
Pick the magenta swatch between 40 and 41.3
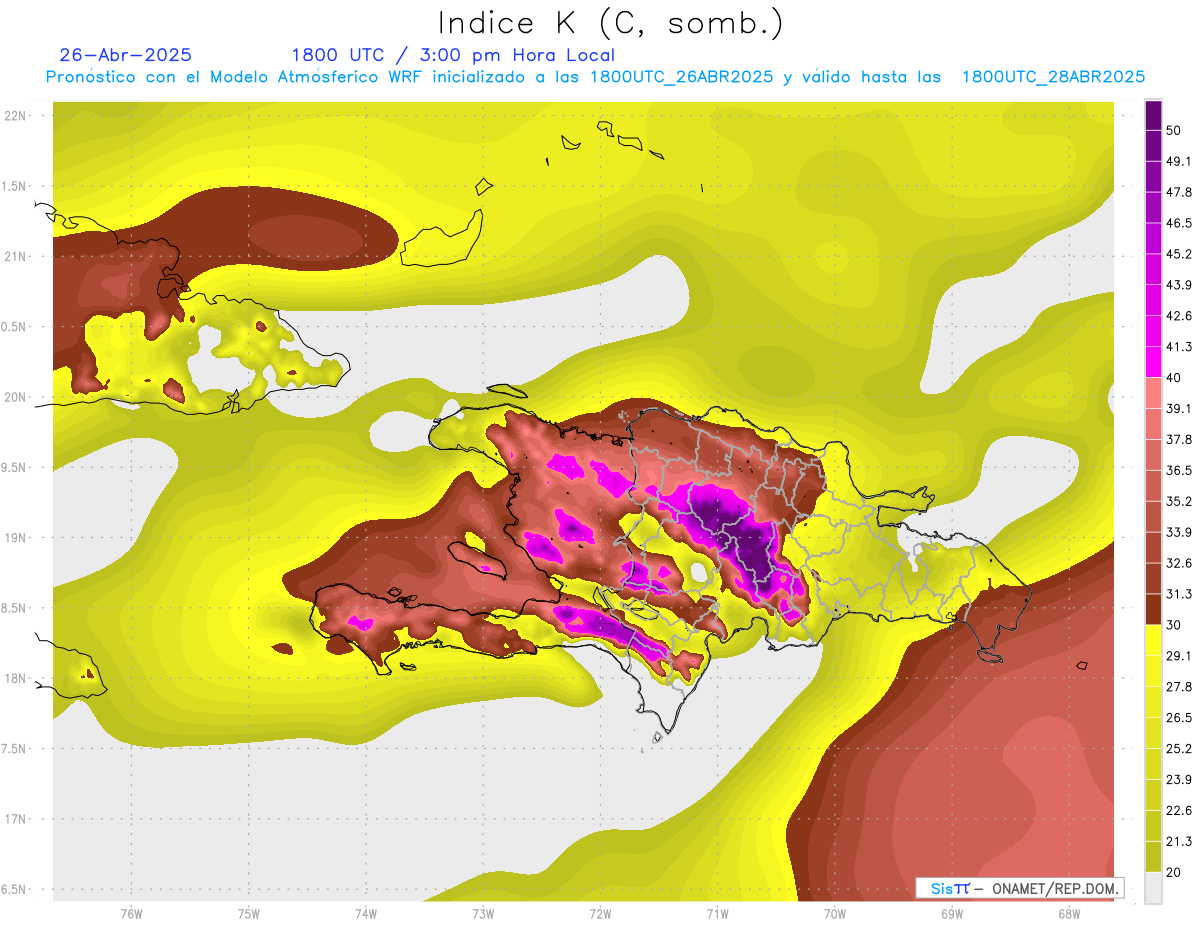pyautogui.click(x=1153, y=362)
